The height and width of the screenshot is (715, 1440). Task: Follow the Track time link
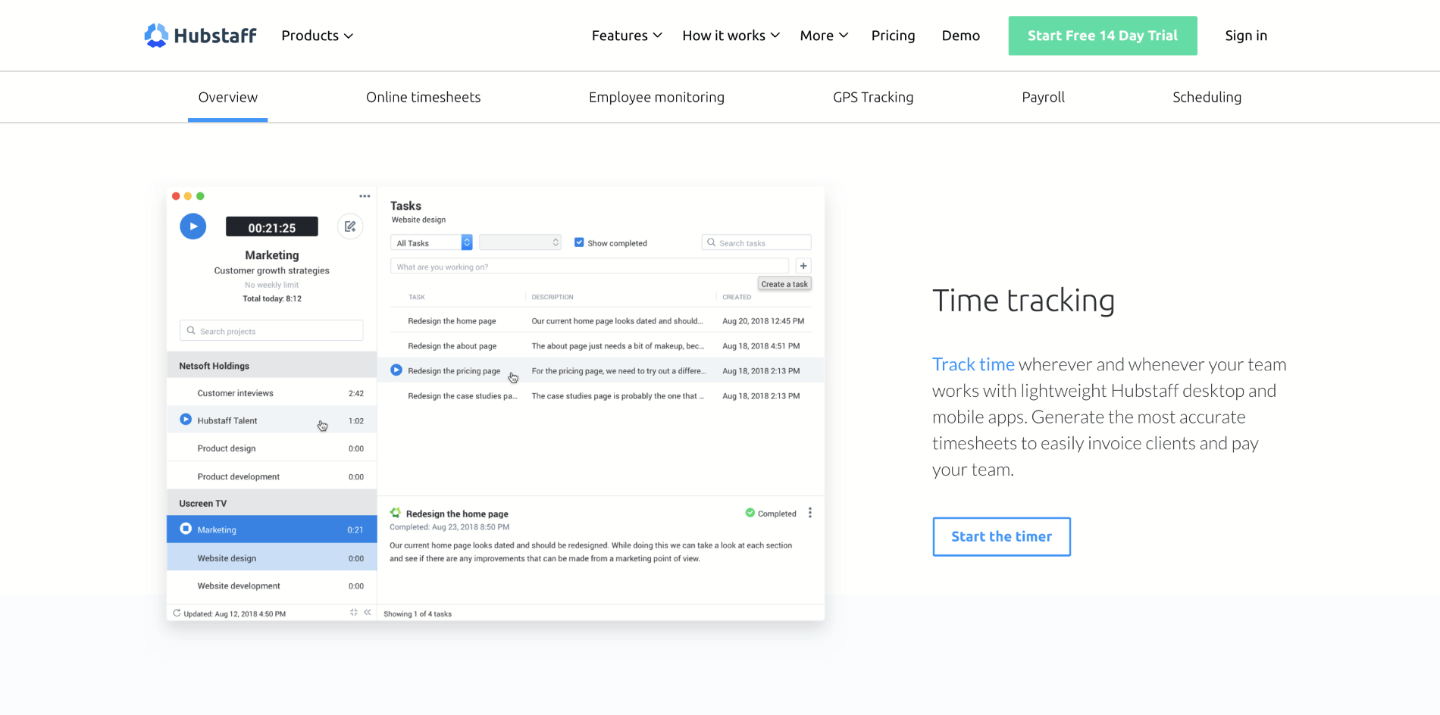pos(973,364)
